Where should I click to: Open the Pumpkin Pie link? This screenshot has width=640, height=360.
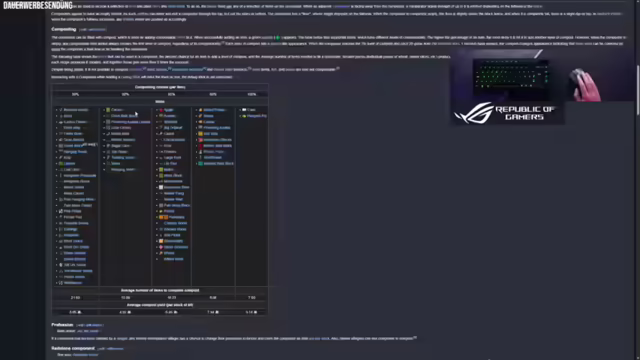[x=257, y=116]
